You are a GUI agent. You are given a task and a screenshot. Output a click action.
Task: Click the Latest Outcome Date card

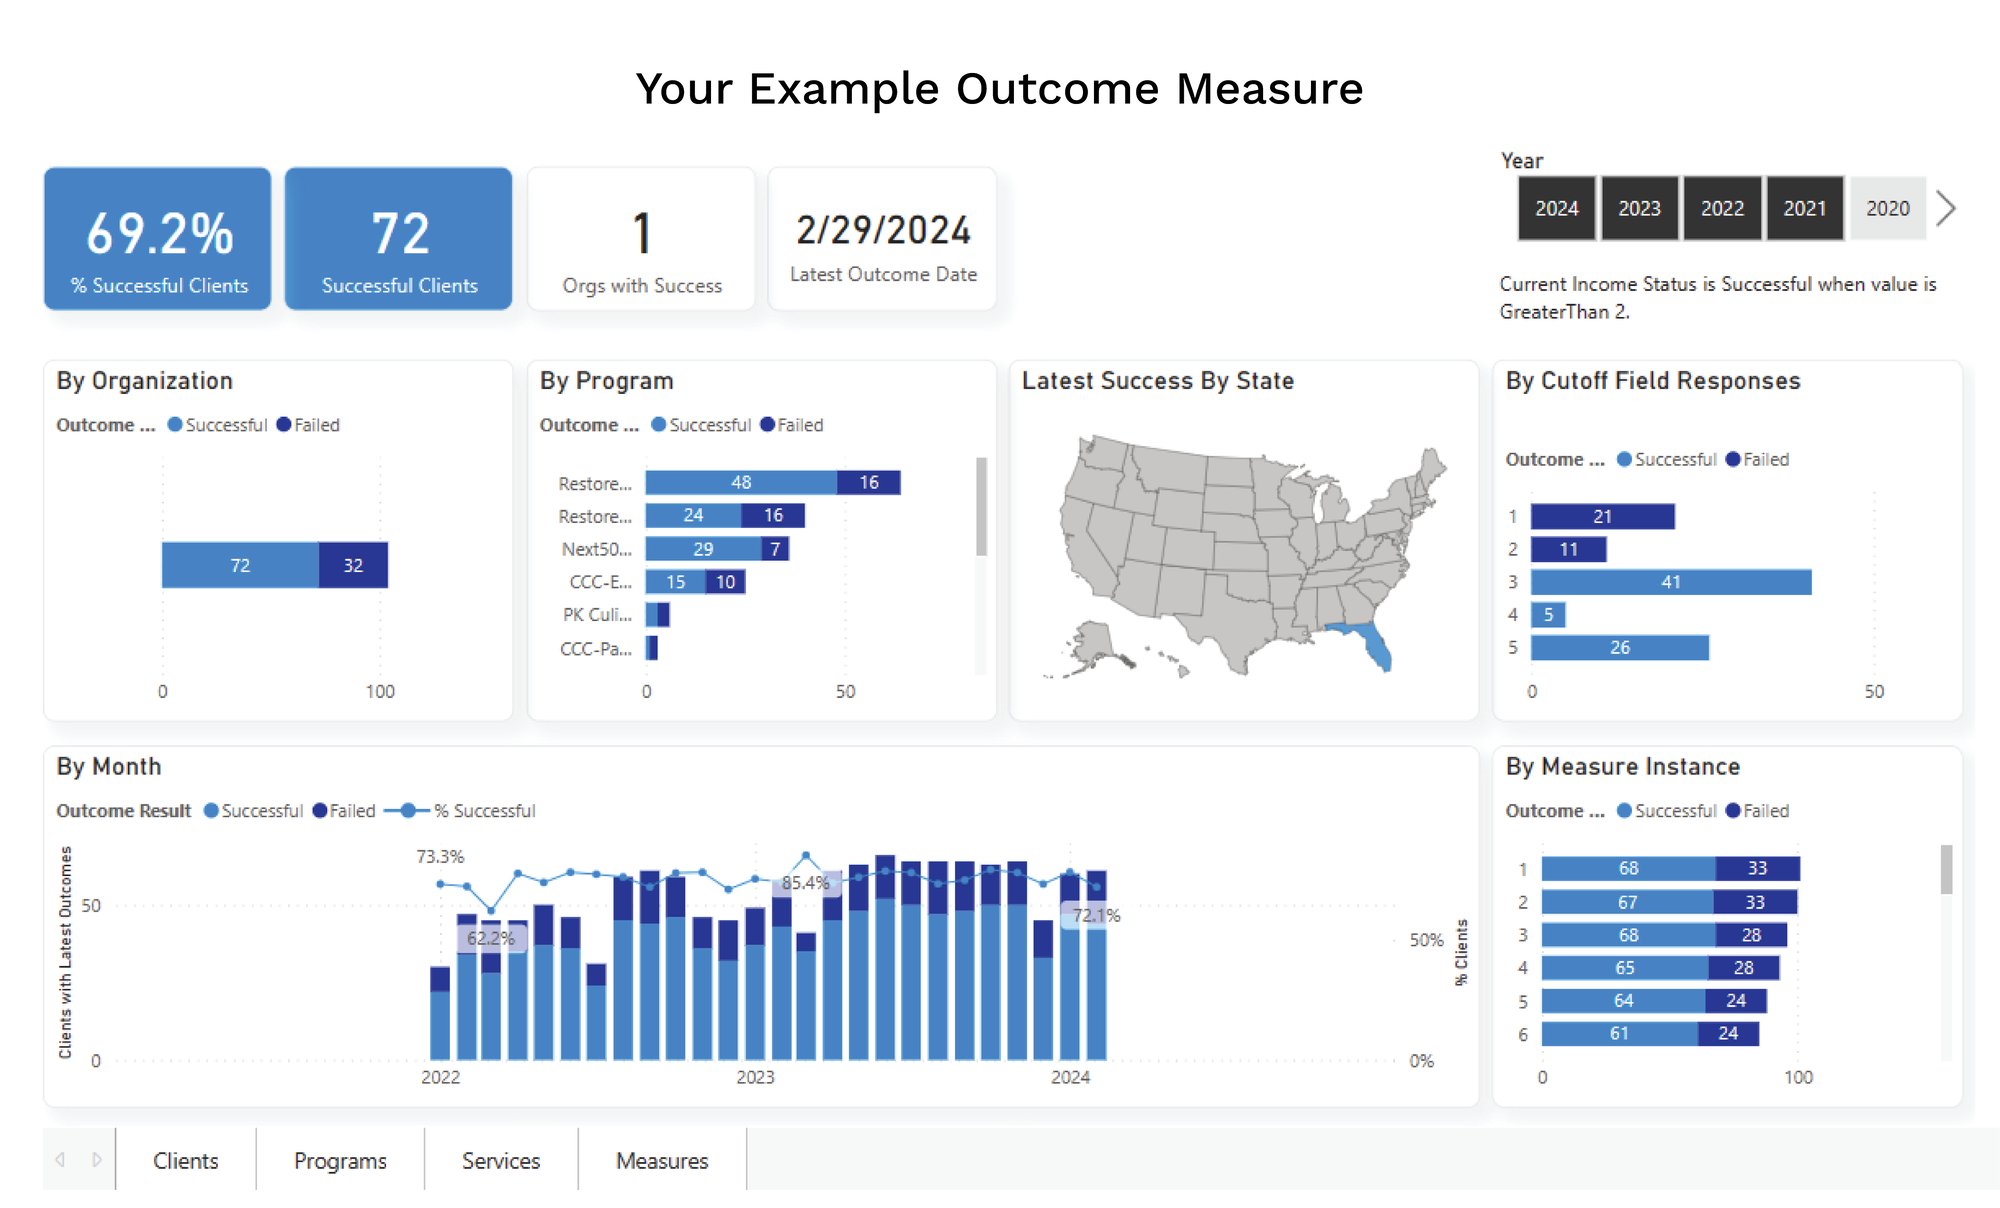(883, 238)
